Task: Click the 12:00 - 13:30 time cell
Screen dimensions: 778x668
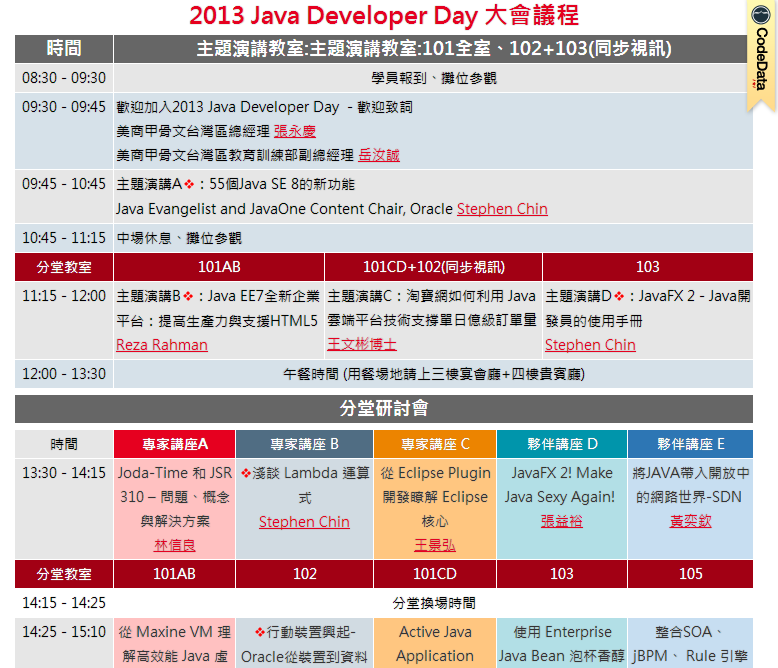Action: (x=64, y=374)
